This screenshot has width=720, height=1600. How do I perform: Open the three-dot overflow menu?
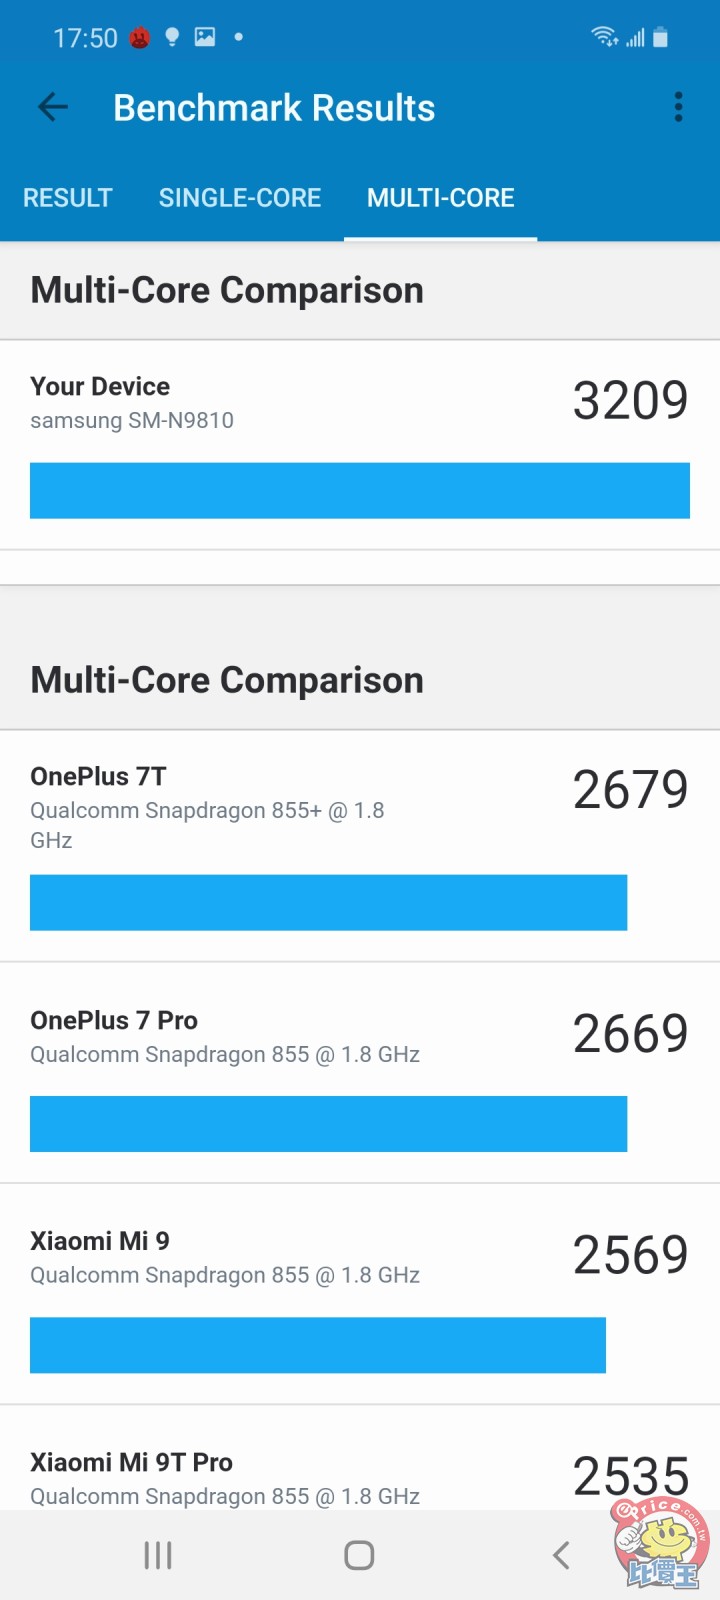678,107
